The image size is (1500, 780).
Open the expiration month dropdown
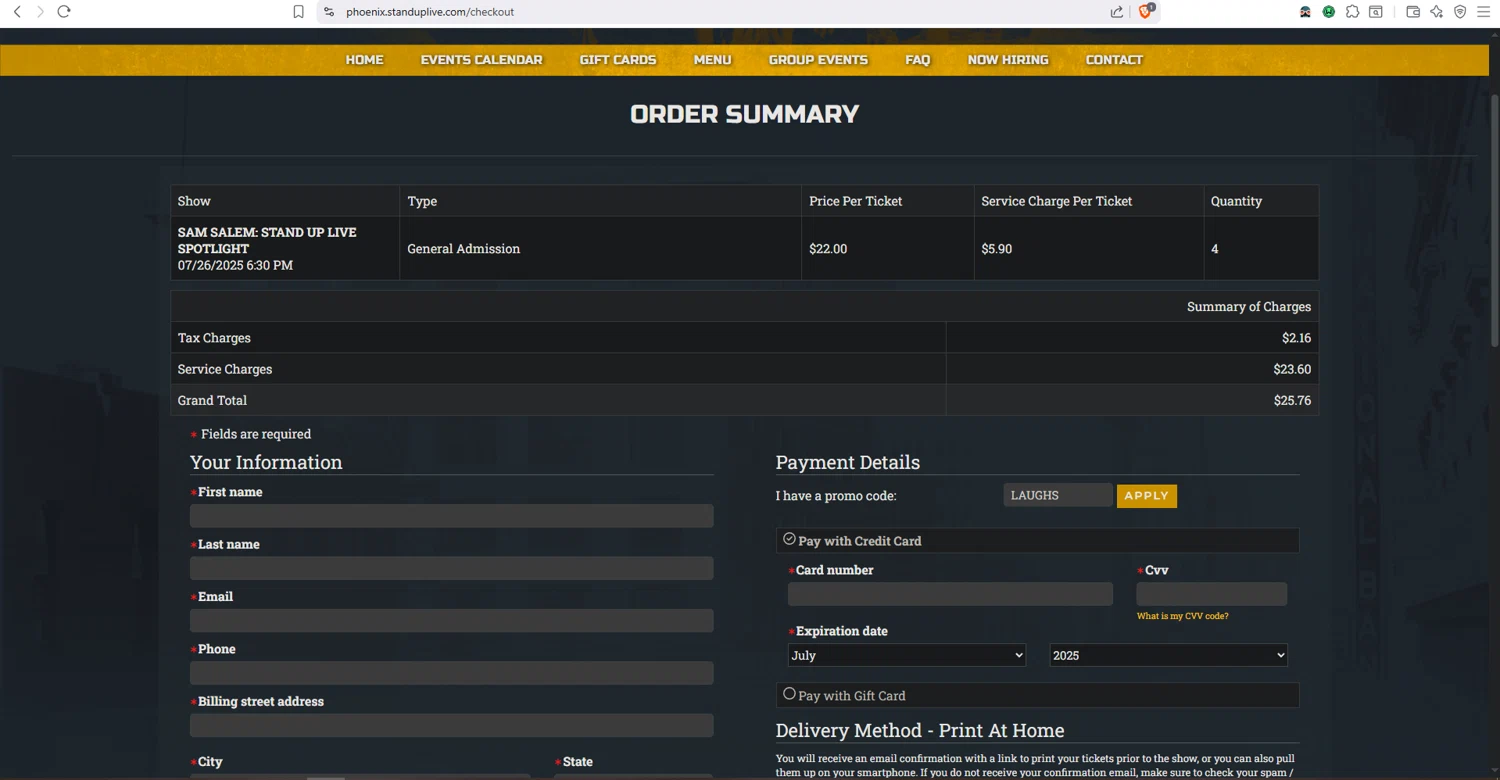[x=907, y=655]
